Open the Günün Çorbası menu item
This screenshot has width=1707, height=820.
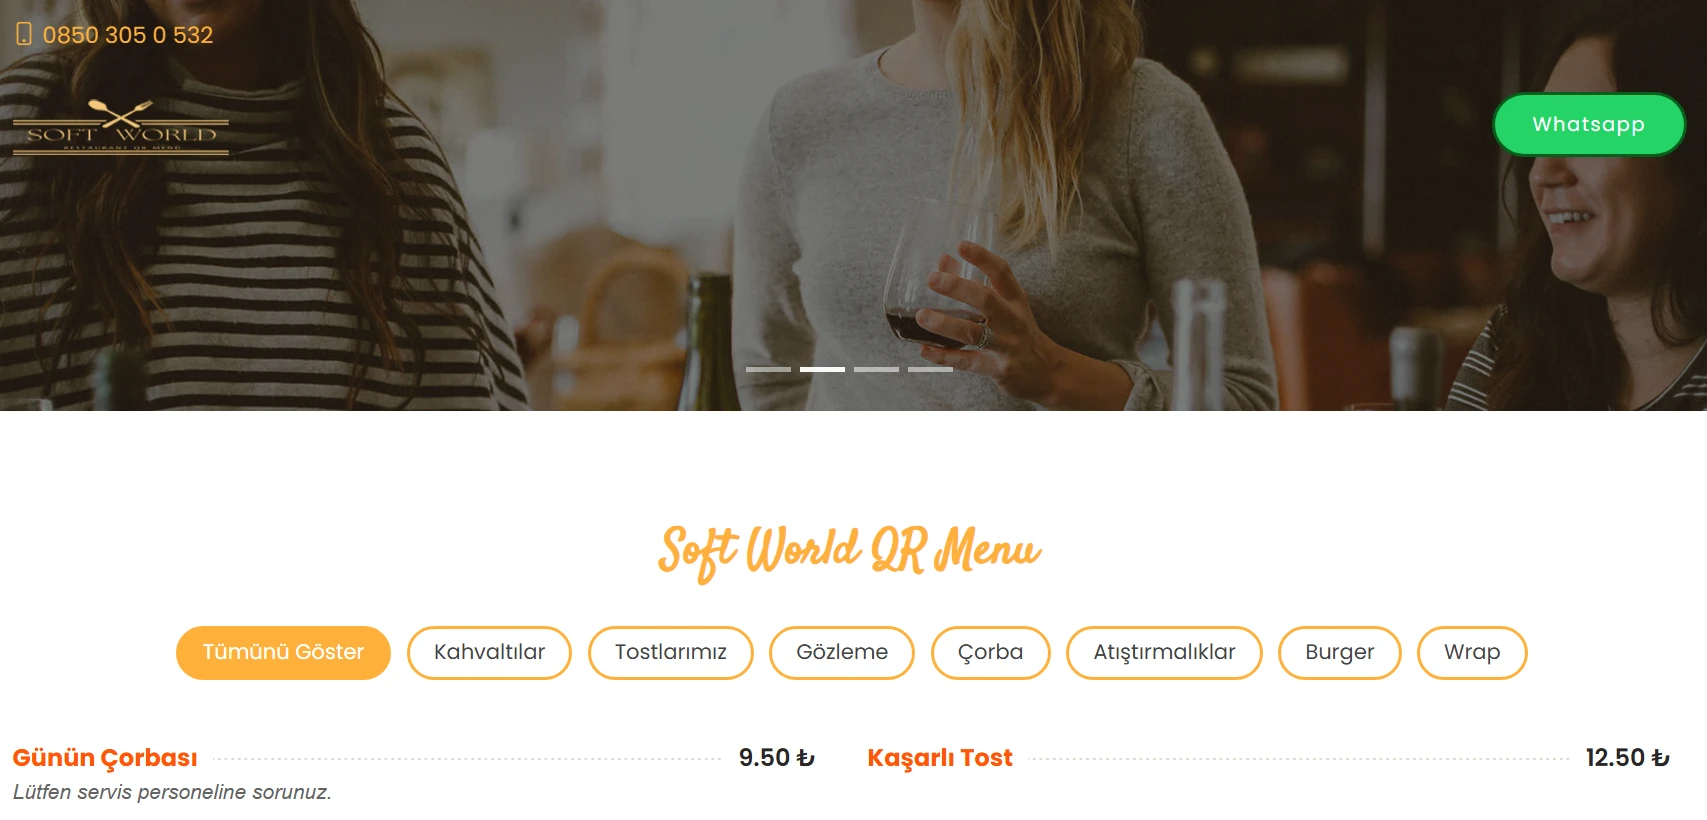pos(105,758)
